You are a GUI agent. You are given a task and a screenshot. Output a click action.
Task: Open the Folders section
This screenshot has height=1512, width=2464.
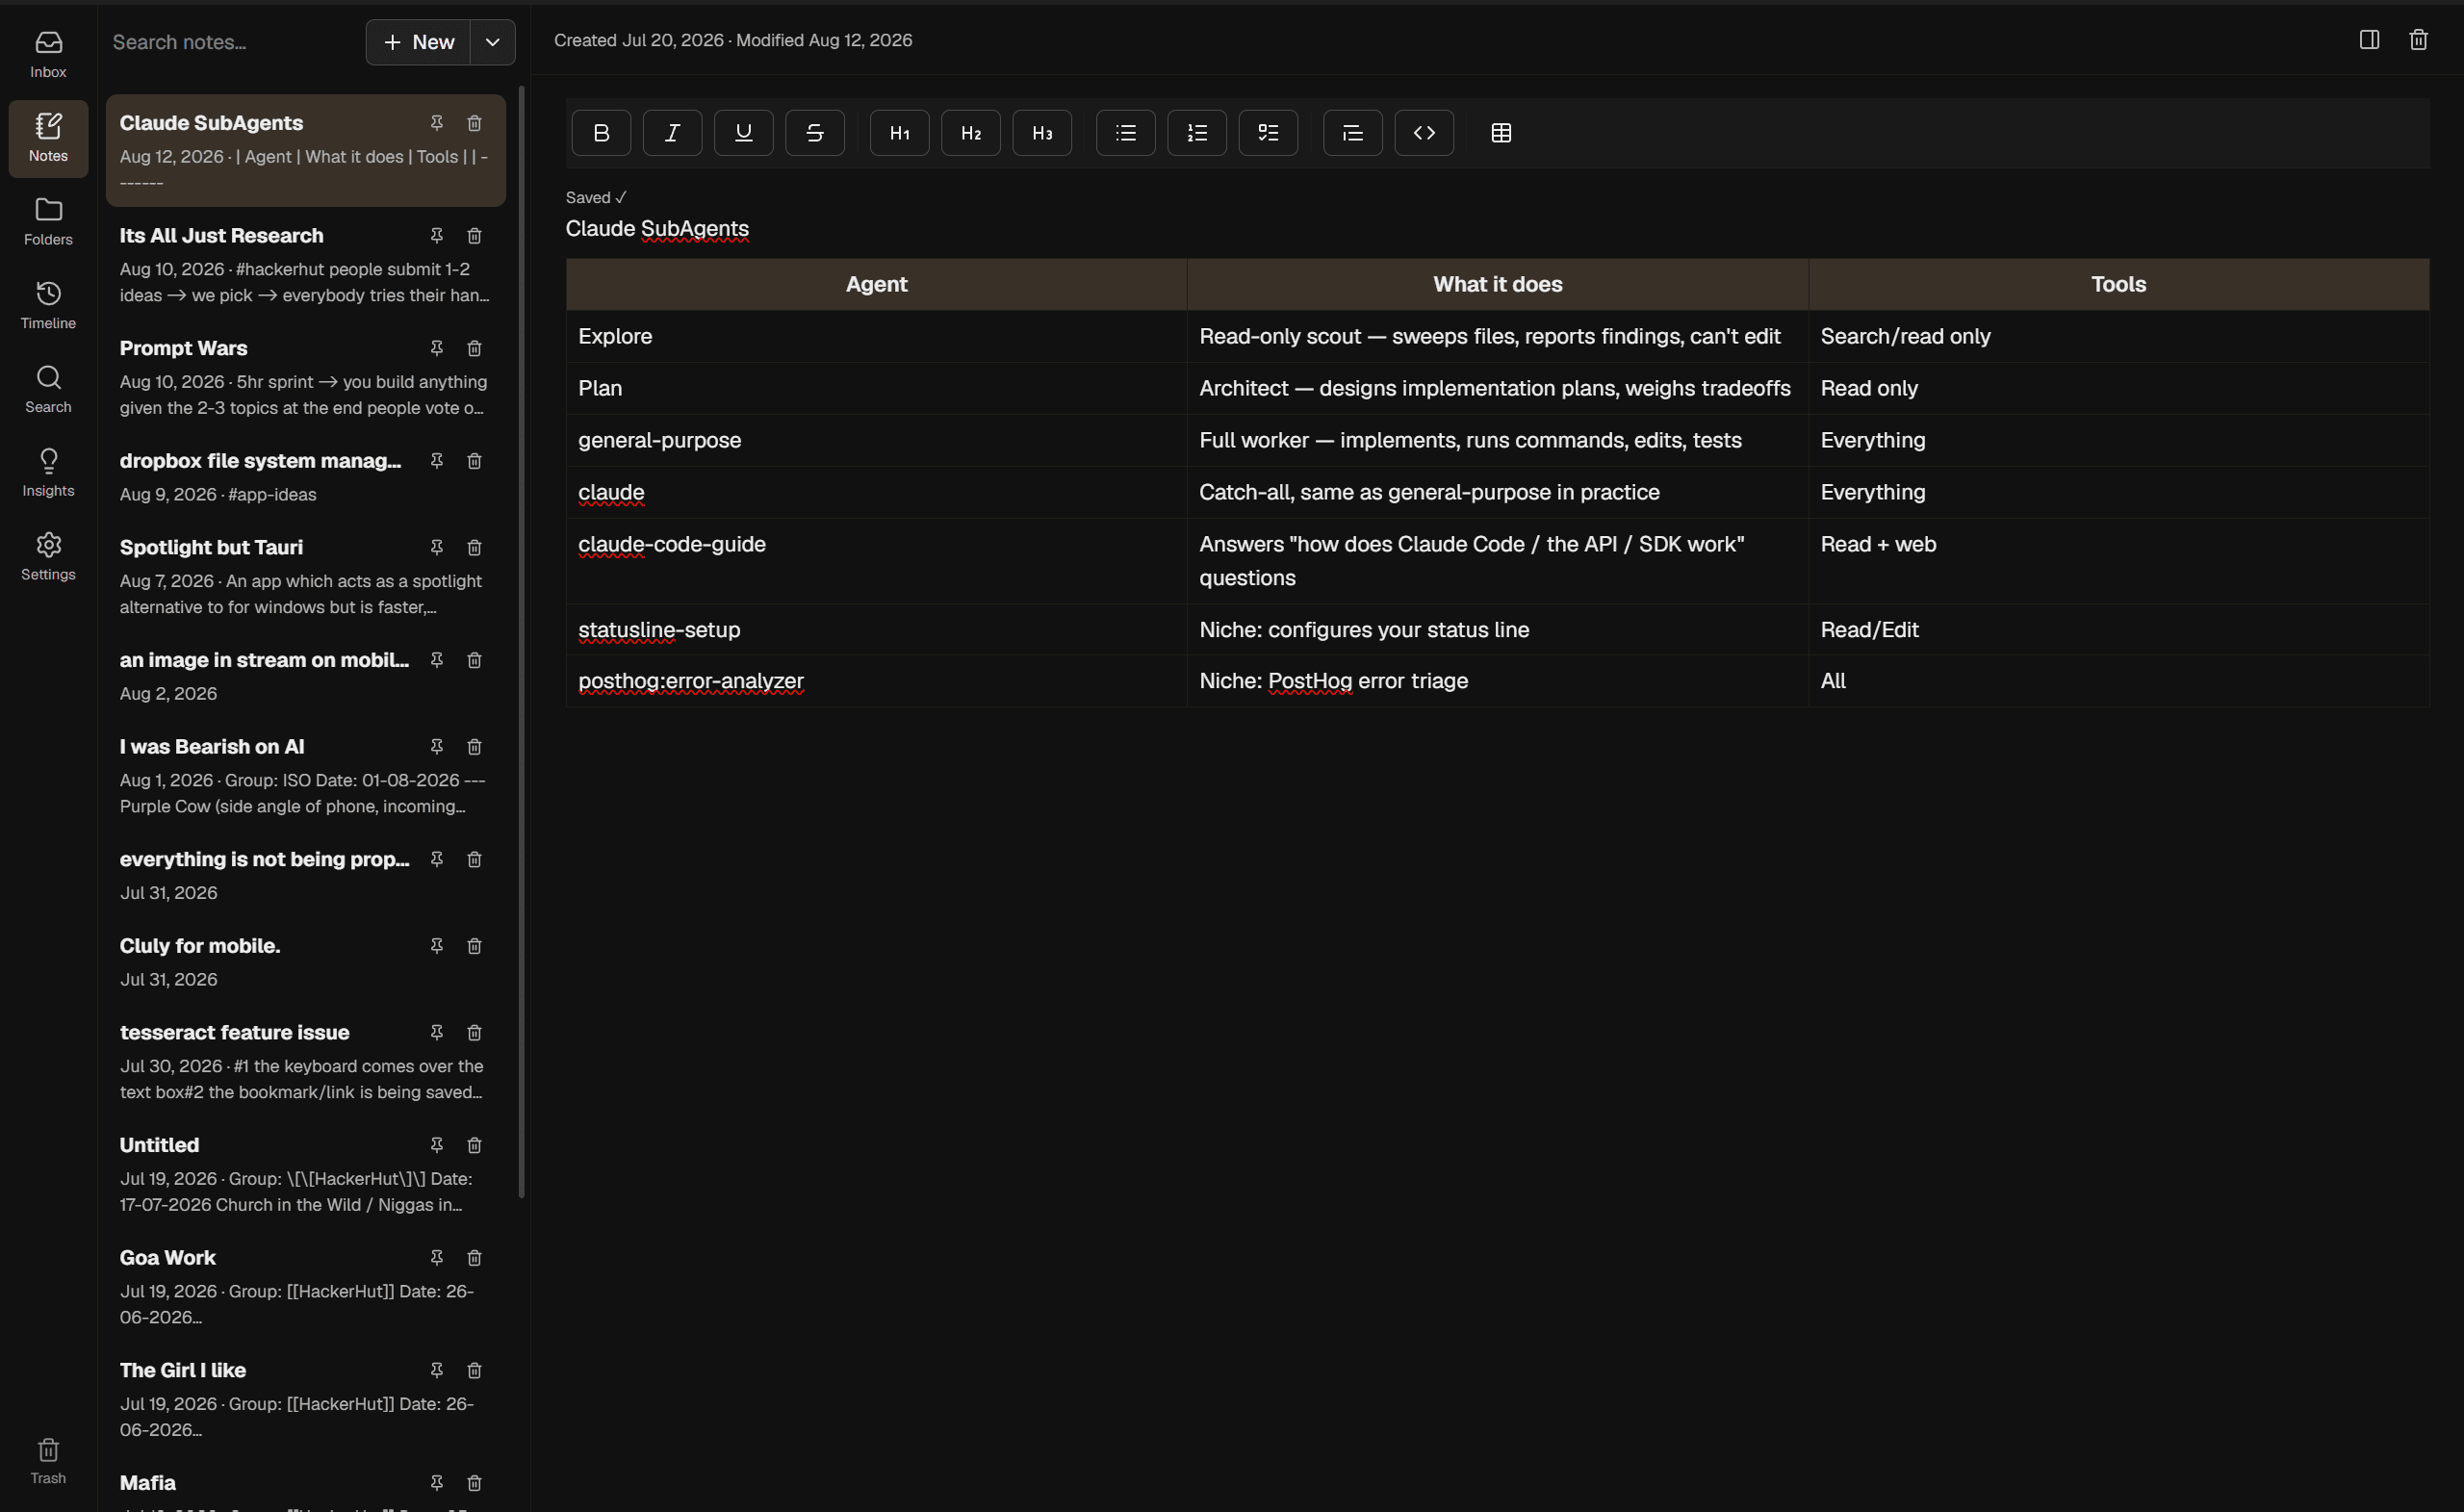click(x=48, y=222)
